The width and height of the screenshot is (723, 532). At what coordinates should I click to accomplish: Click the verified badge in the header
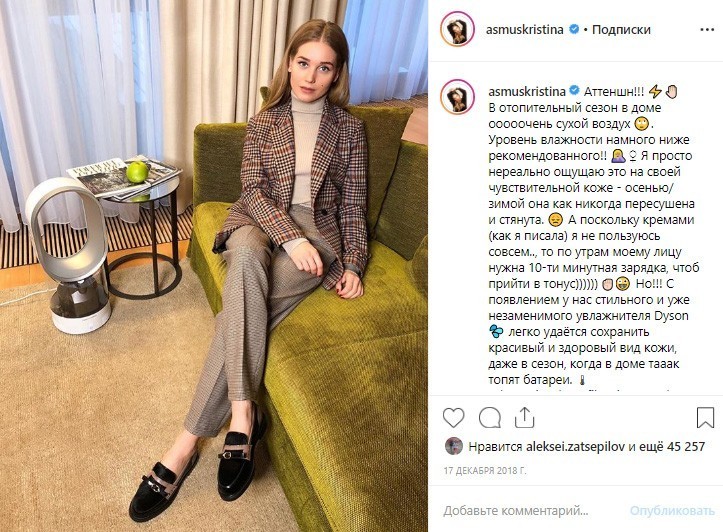(574, 30)
